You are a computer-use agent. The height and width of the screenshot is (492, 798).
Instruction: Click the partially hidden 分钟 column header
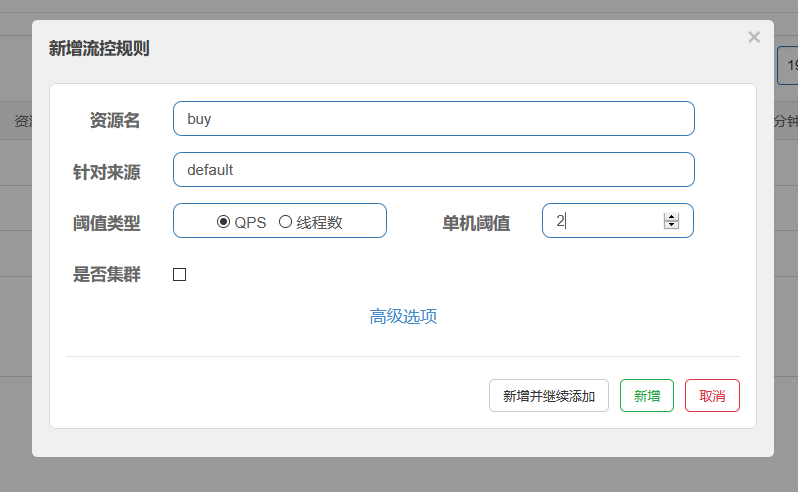coord(784,121)
